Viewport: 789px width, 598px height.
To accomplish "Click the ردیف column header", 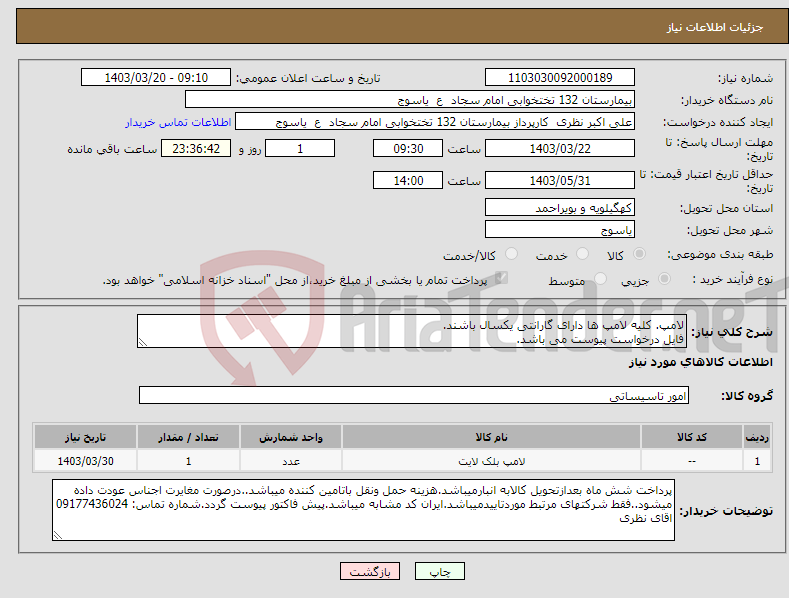I will coord(757,437).
